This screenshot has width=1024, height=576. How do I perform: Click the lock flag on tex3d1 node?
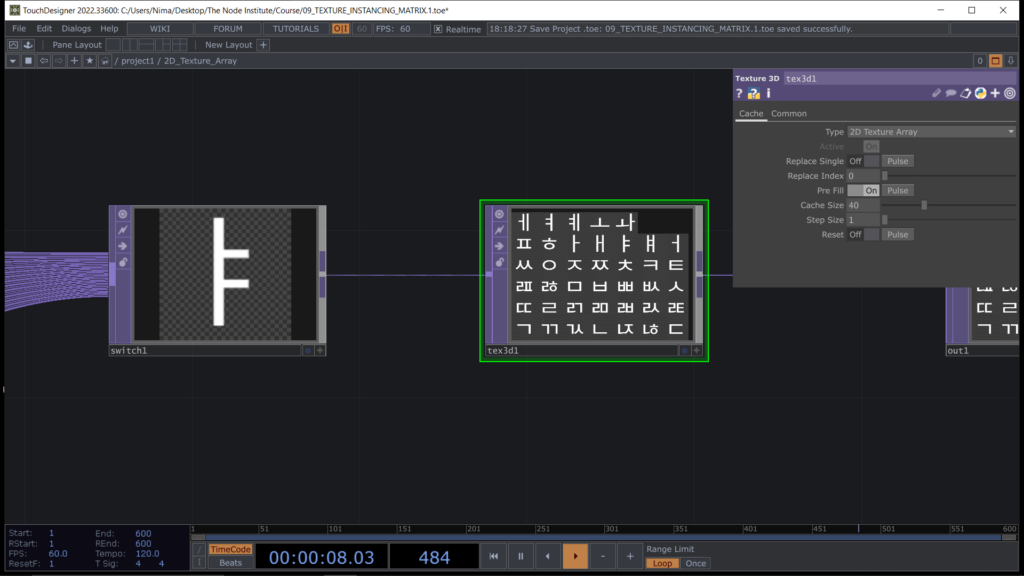pos(500,262)
